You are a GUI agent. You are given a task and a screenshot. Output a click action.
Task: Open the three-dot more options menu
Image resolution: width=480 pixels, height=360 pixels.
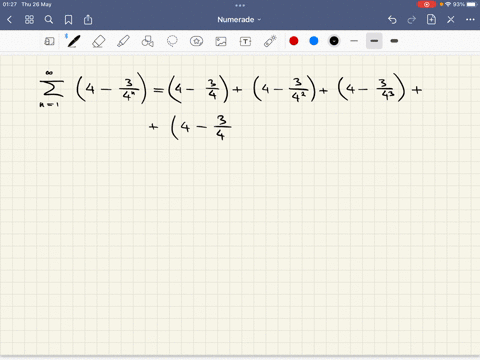(x=470, y=20)
